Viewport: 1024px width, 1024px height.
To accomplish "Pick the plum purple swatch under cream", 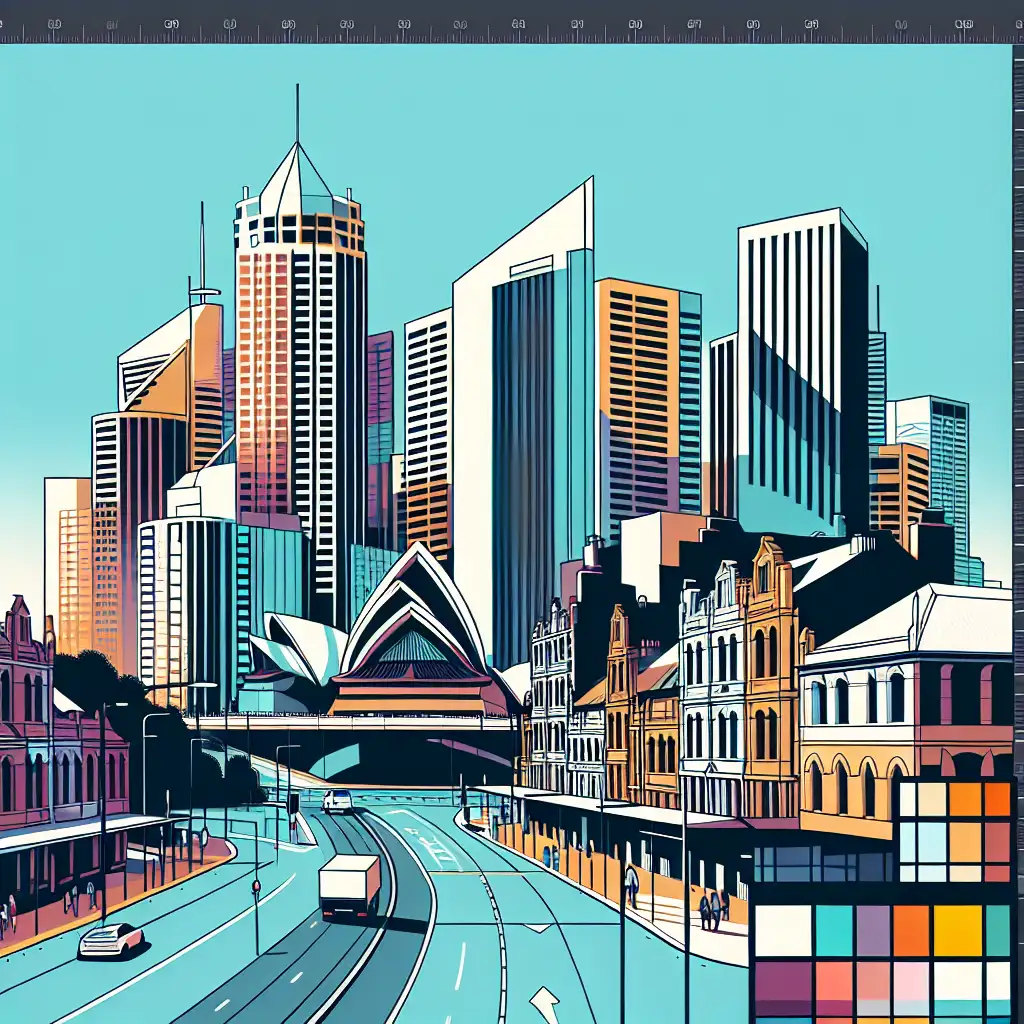I will coord(783,981).
